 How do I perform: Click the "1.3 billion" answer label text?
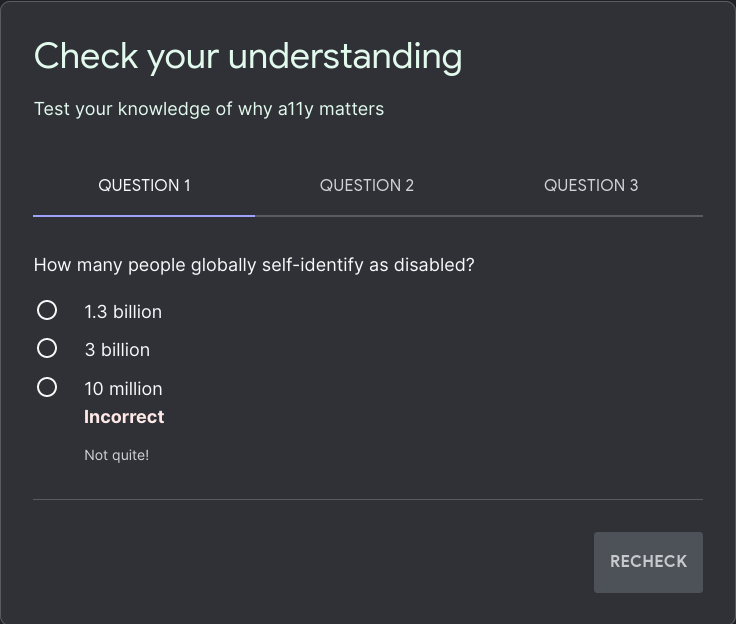click(x=123, y=312)
